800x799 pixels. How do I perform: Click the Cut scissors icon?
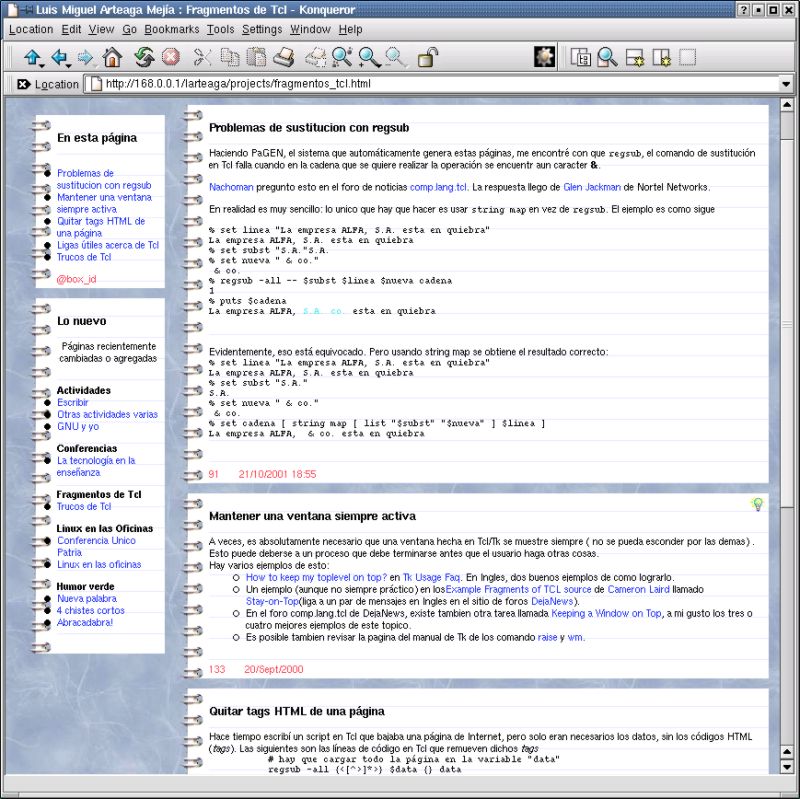202,57
